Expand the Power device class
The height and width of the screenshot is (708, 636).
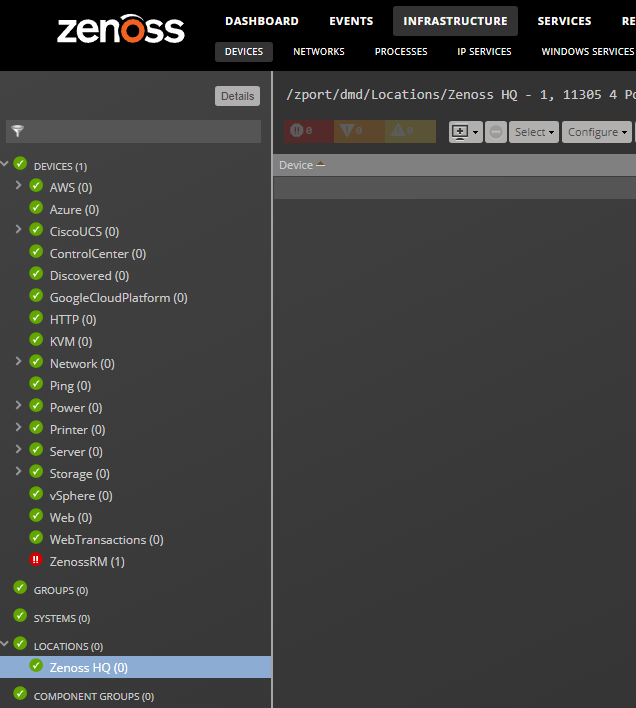(18, 405)
